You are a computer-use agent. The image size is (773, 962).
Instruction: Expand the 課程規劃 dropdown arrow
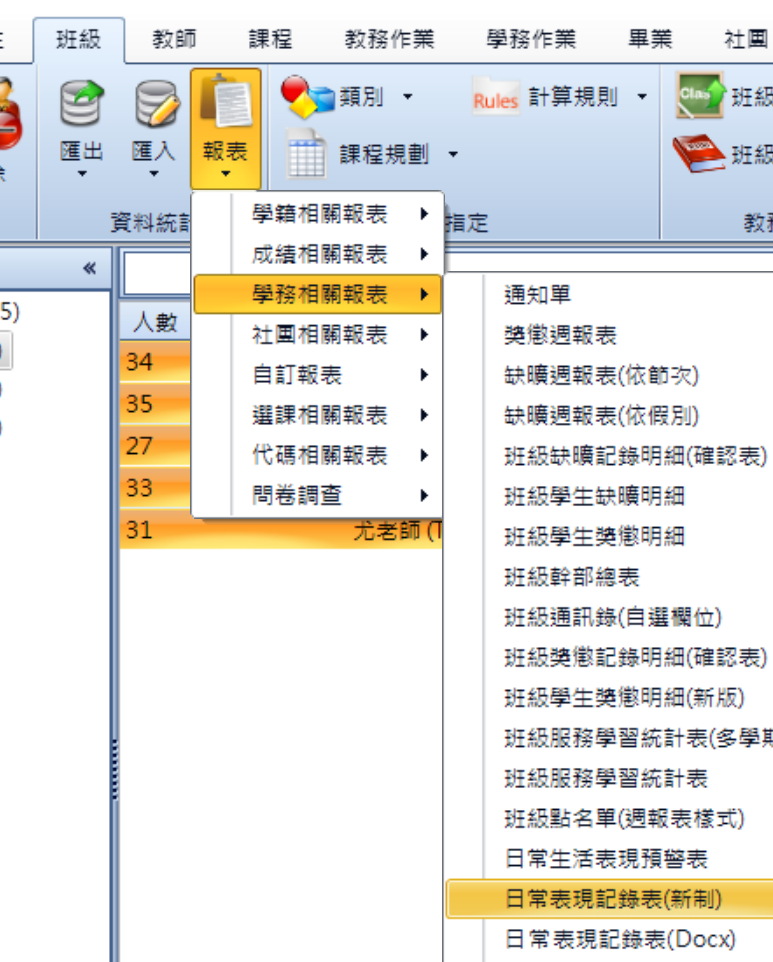tap(453, 154)
